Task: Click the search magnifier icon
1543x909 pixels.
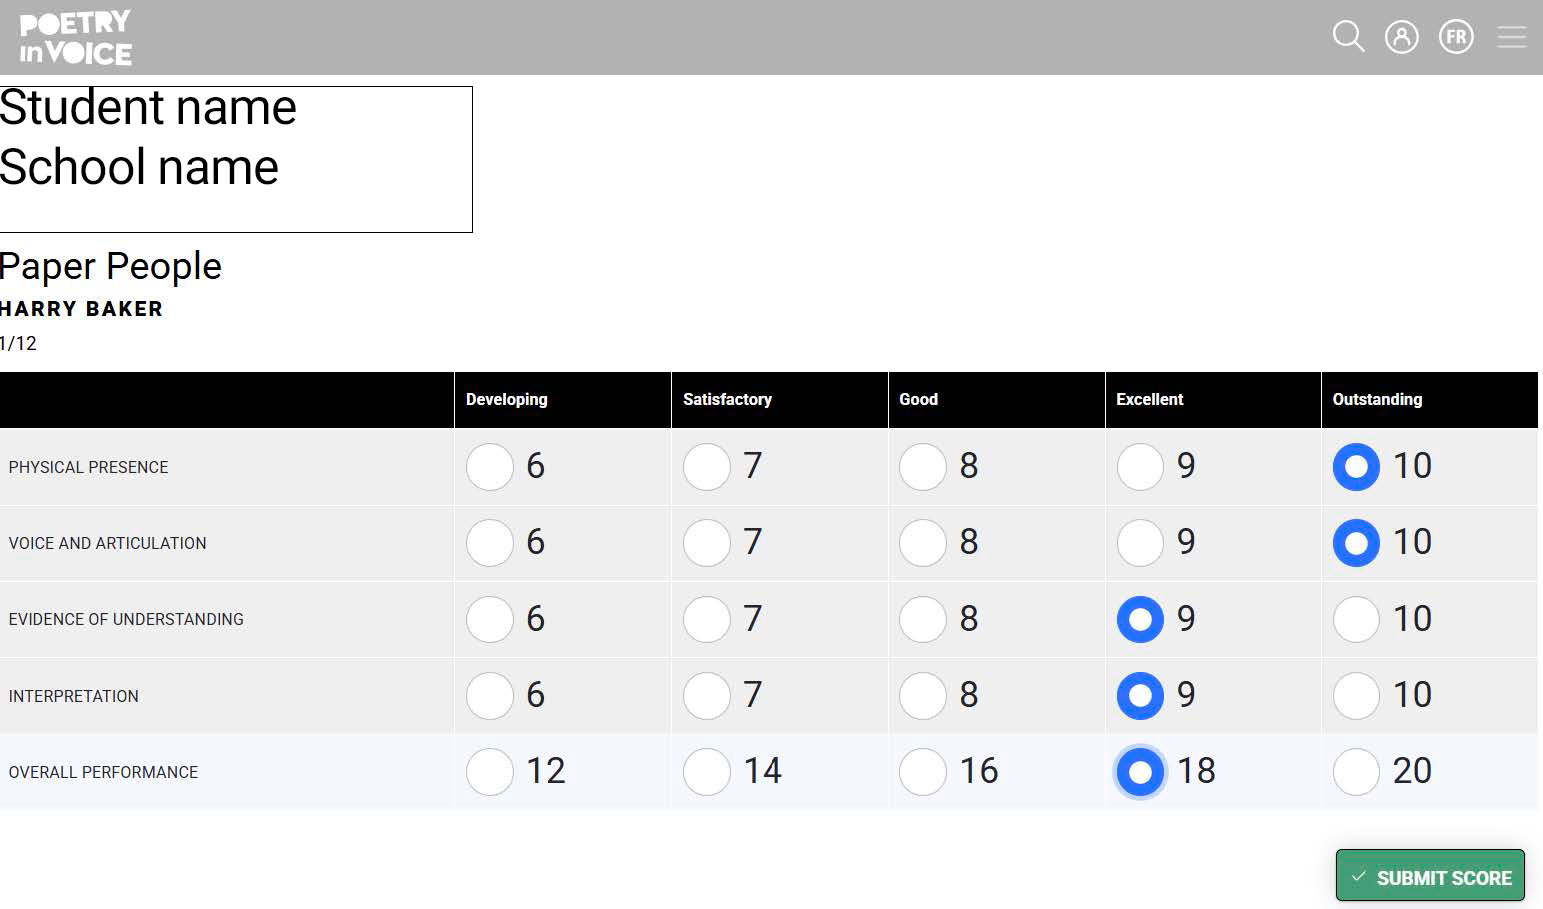Action: [1348, 37]
